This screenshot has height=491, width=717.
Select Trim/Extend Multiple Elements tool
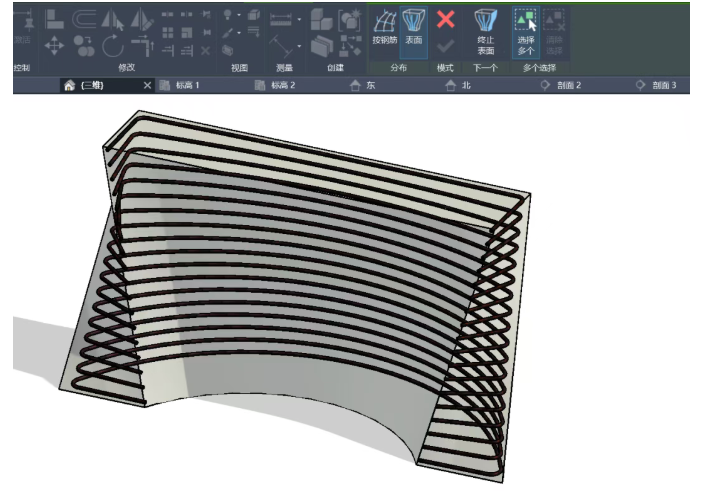click(x=187, y=50)
